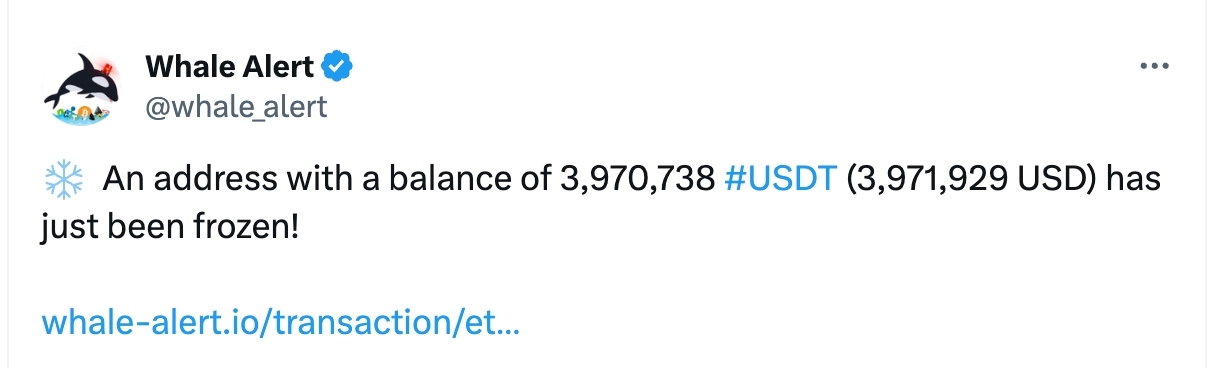The height and width of the screenshot is (368, 1210).
Task: Click blank area right of verified badge
Action: (740, 68)
